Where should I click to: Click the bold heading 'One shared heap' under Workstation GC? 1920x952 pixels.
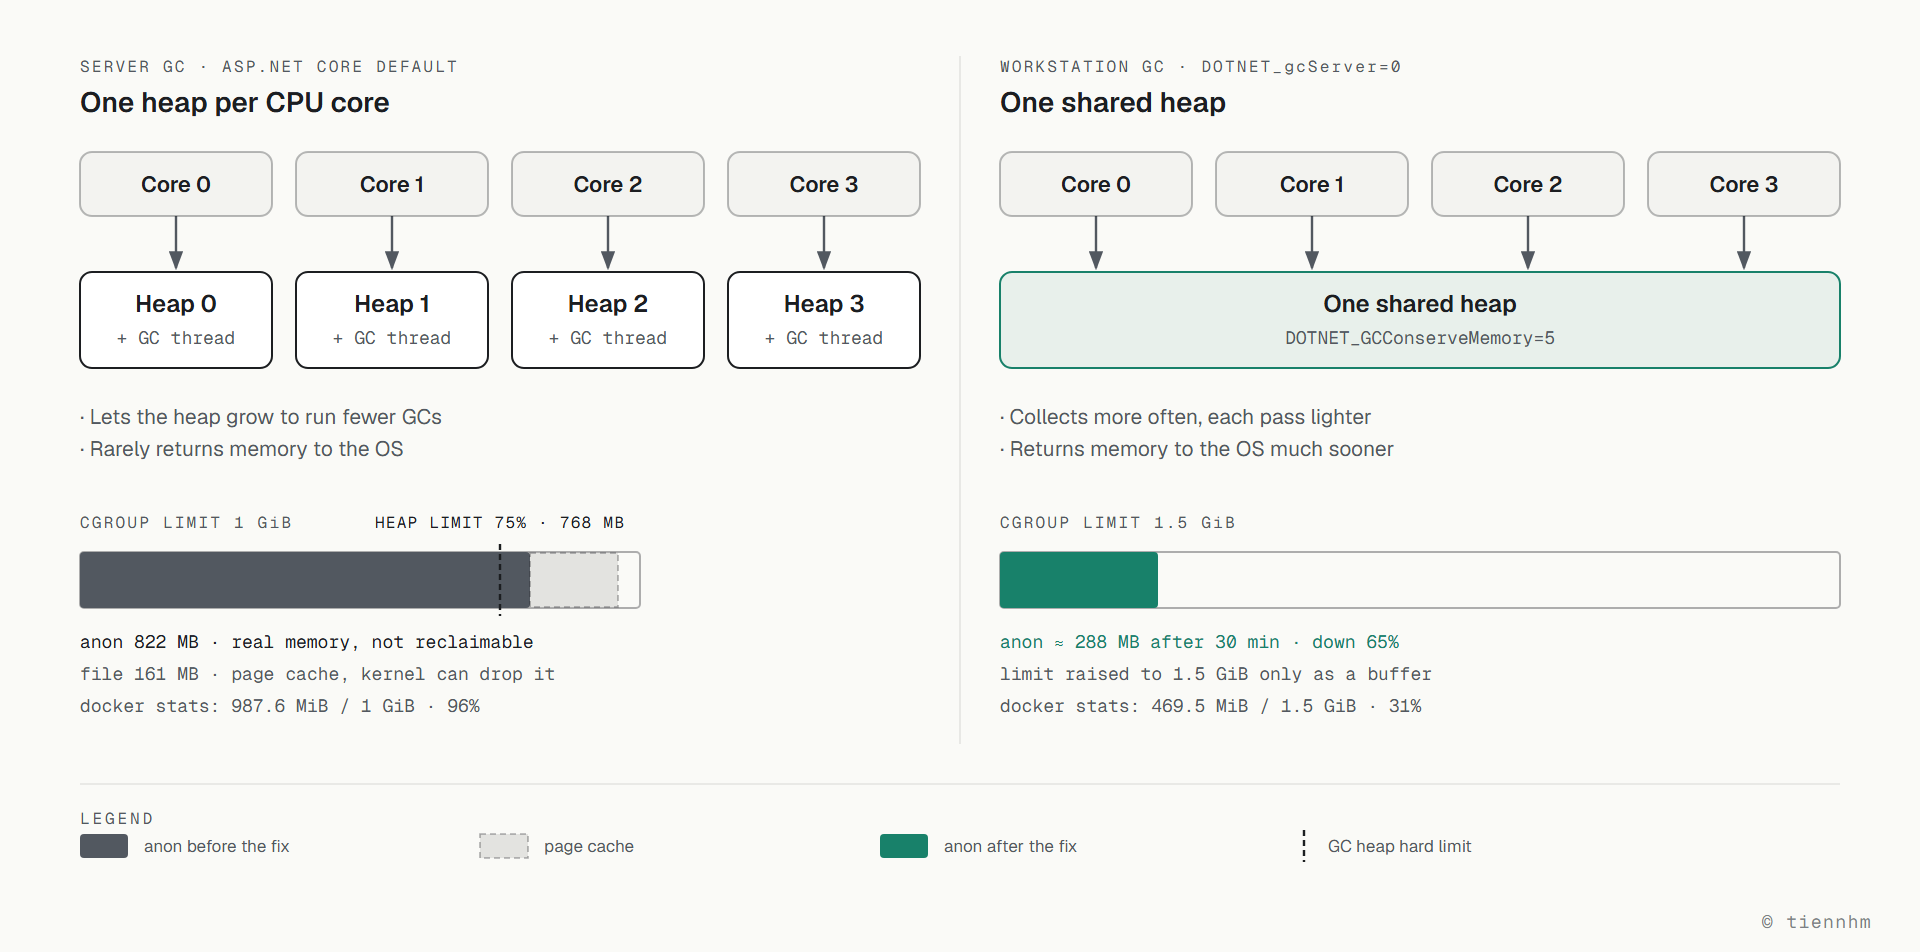[x=1113, y=103]
